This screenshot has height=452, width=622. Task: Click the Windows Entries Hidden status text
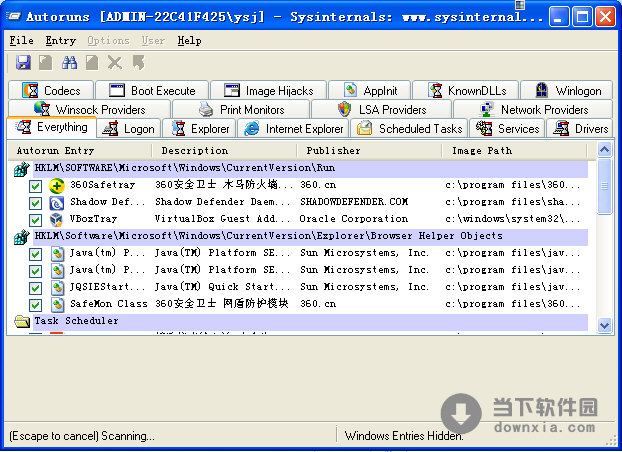click(x=403, y=436)
